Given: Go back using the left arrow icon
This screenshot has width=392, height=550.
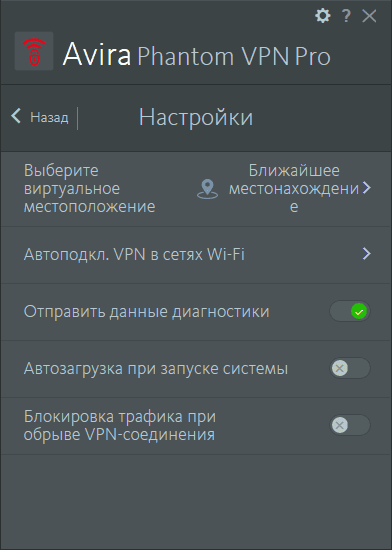Looking at the screenshot, I should (x=16, y=116).
